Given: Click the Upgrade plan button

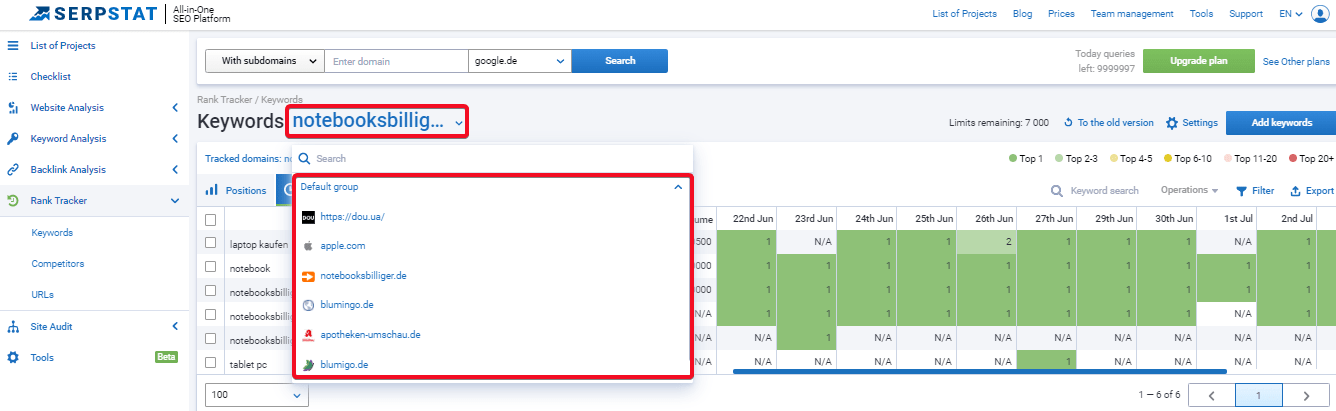Looking at the screenshot, I should point(1199,61).
